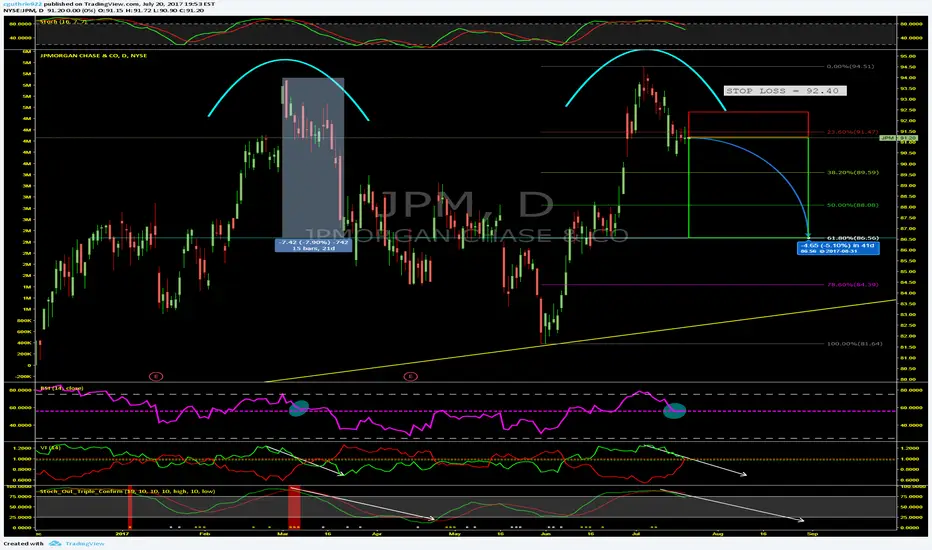The width and height of the screenshot is (932, 550).
Task: Click the 61.80%(86.56) Fibonacci level label
Action: click(852, 238)
